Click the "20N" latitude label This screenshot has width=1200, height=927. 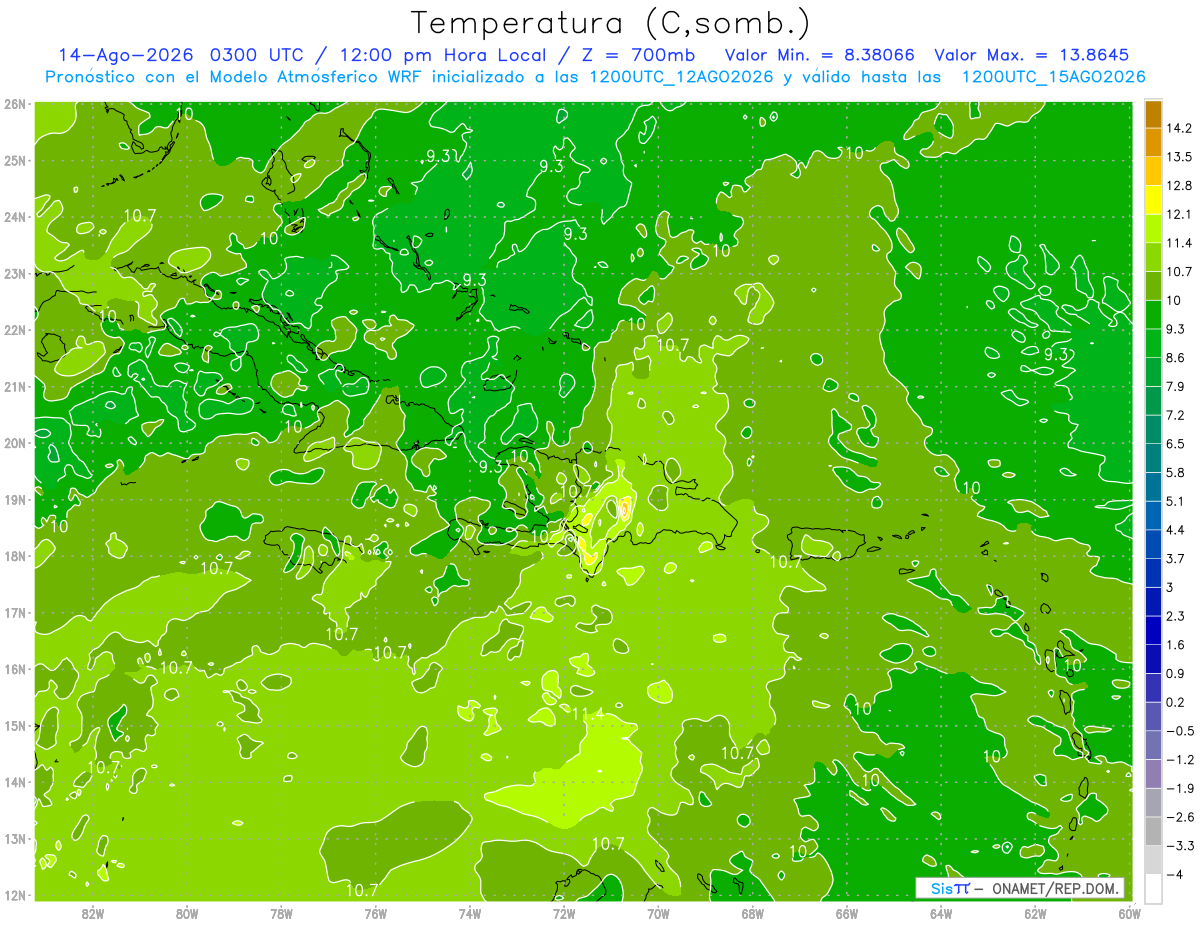(17, 443)
